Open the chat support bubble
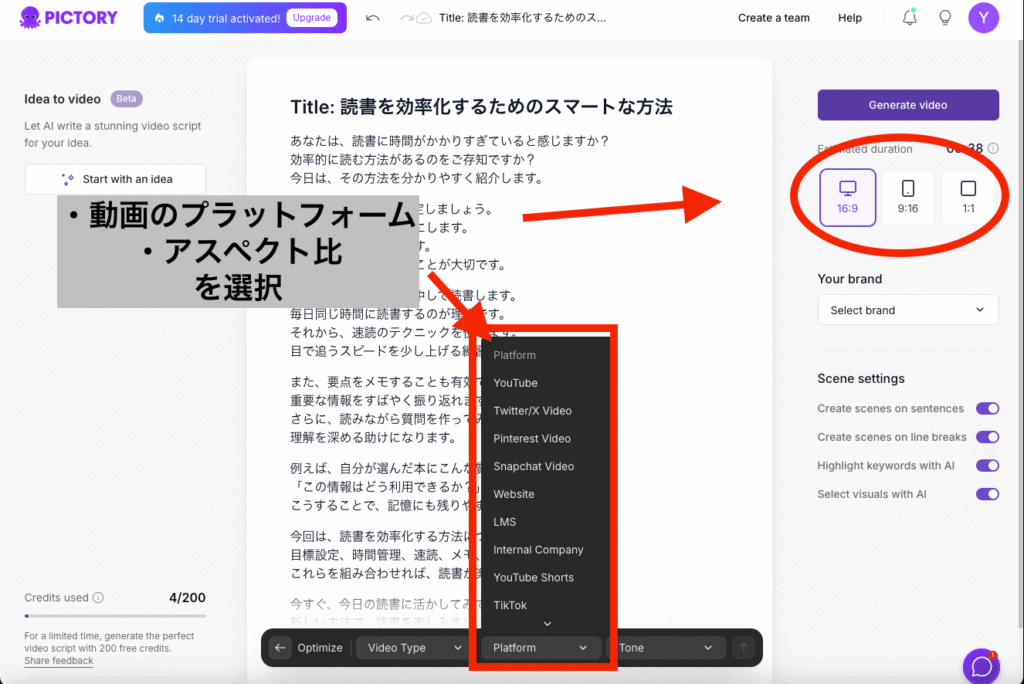The width and height of the screenshot is (1024, 684). click(x=982, y=666)
